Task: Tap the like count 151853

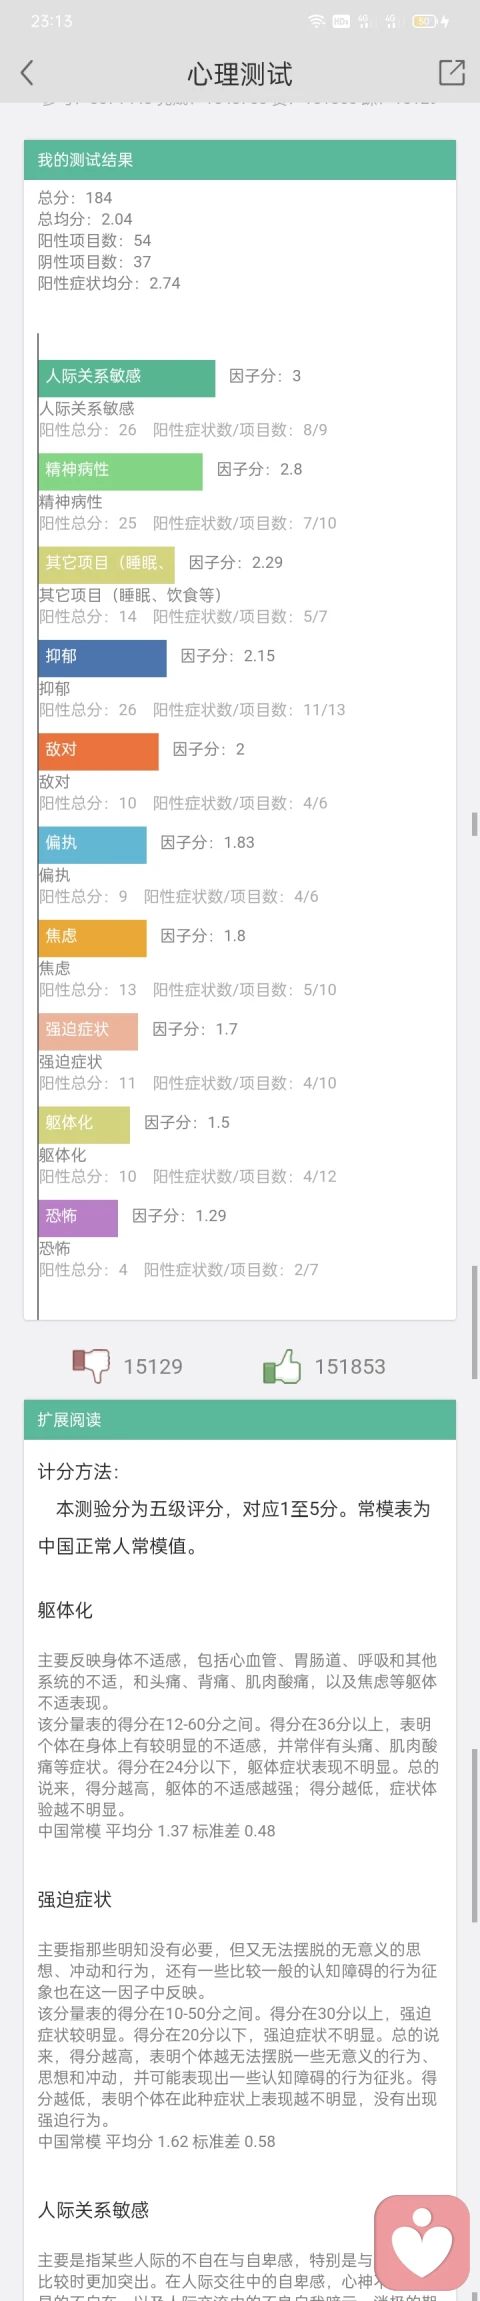Action: (350, 1366)
